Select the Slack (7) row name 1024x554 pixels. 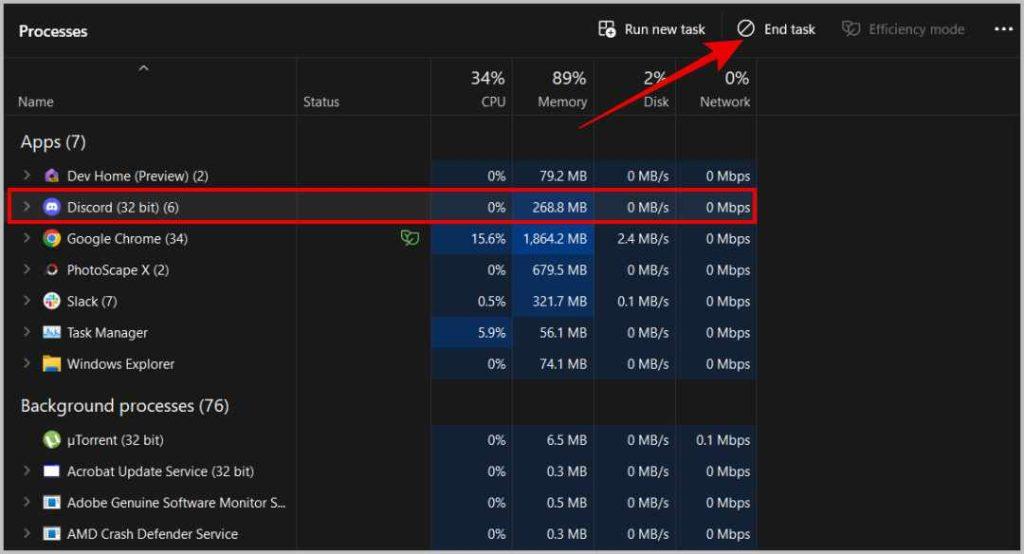pos(92,301)
